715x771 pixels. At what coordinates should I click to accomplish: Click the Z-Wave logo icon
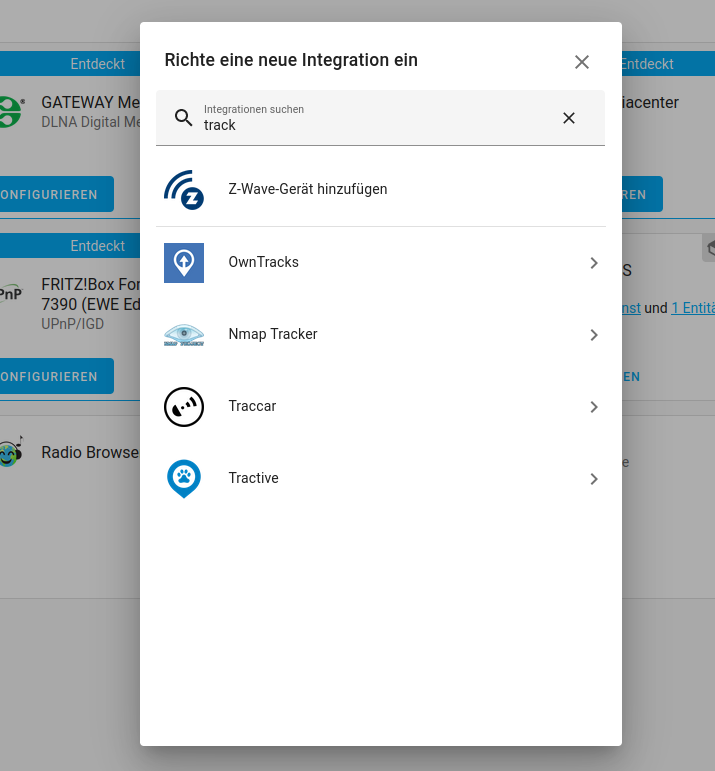[184, 190]
